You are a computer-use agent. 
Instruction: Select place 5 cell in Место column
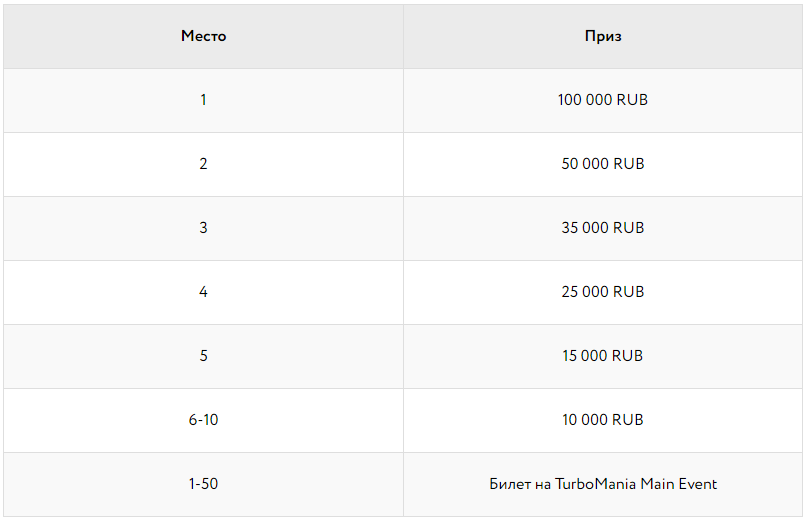tap(203, 356)
